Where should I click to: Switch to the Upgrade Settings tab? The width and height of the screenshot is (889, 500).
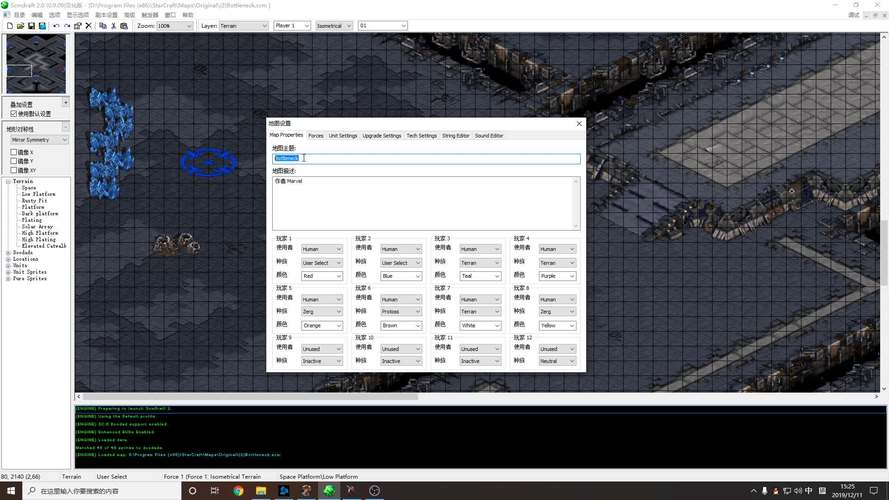382,136
